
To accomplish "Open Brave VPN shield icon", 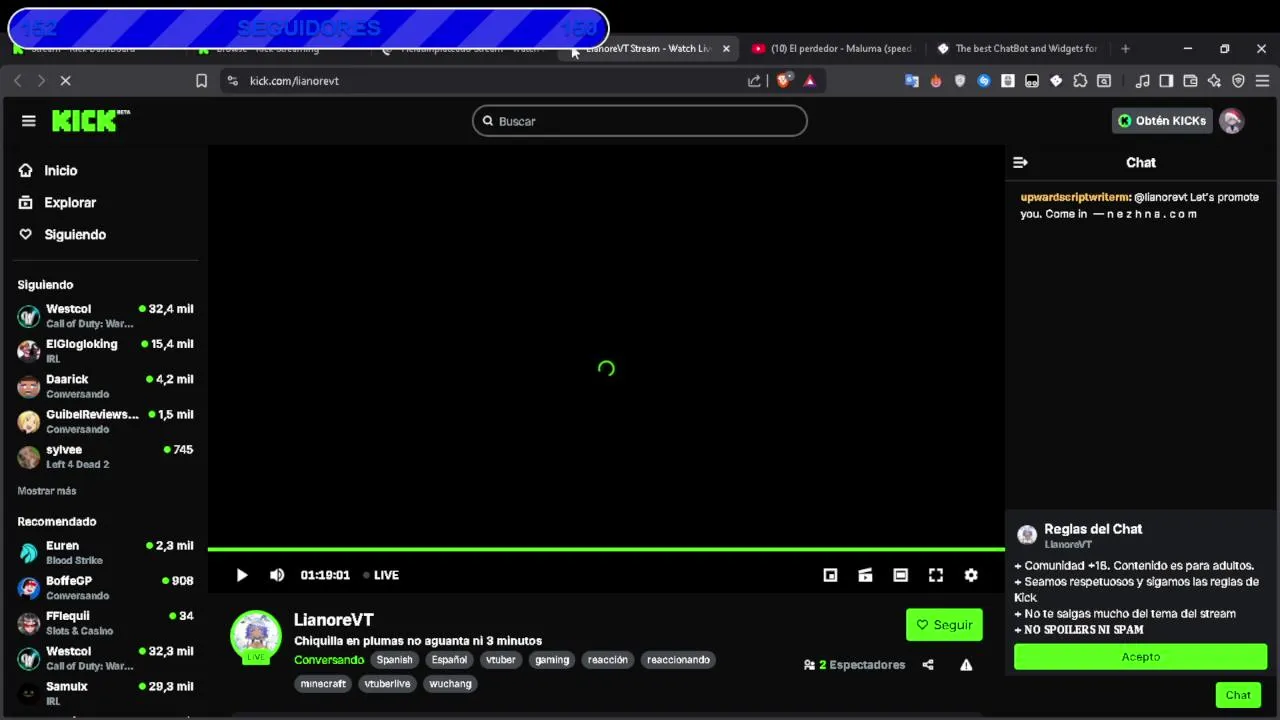I will [x=1238, y=81].
